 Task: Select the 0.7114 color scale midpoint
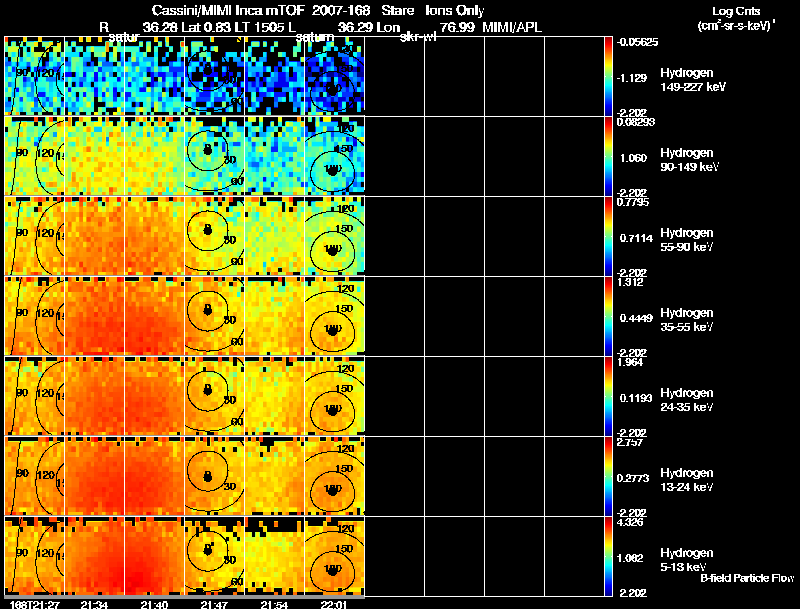point(636,238)
